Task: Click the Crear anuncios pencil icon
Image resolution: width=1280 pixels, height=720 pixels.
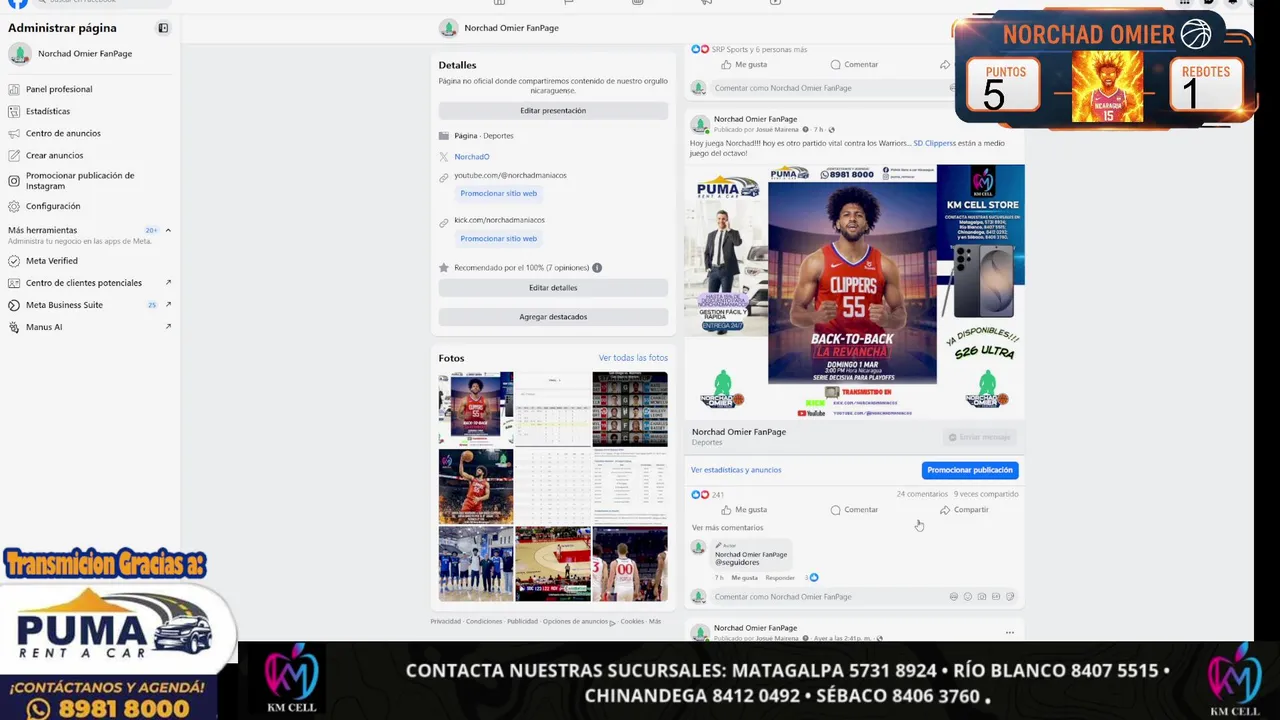Action: pyautogui.click(x=14, y=155)
